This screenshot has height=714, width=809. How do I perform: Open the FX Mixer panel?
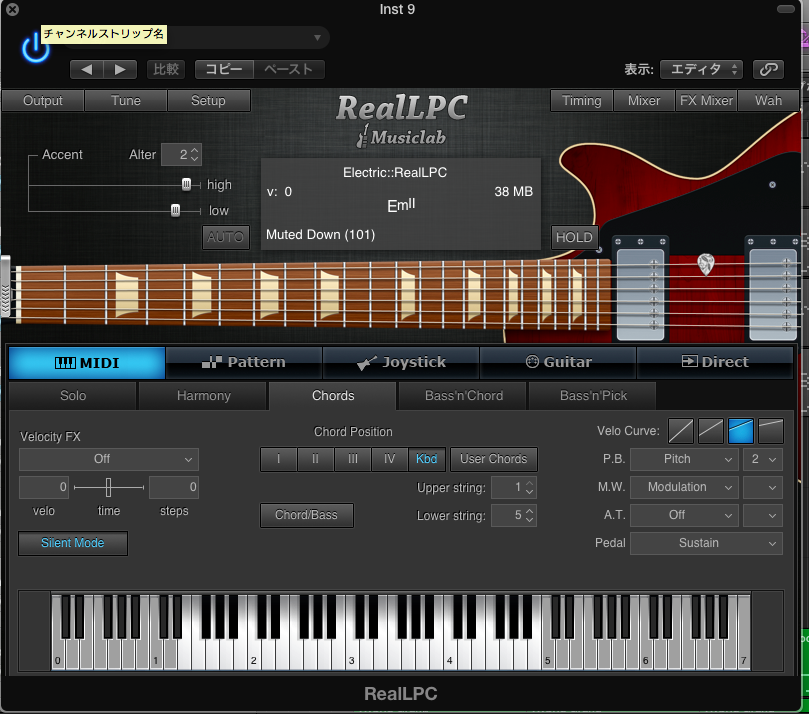[706, 101]
